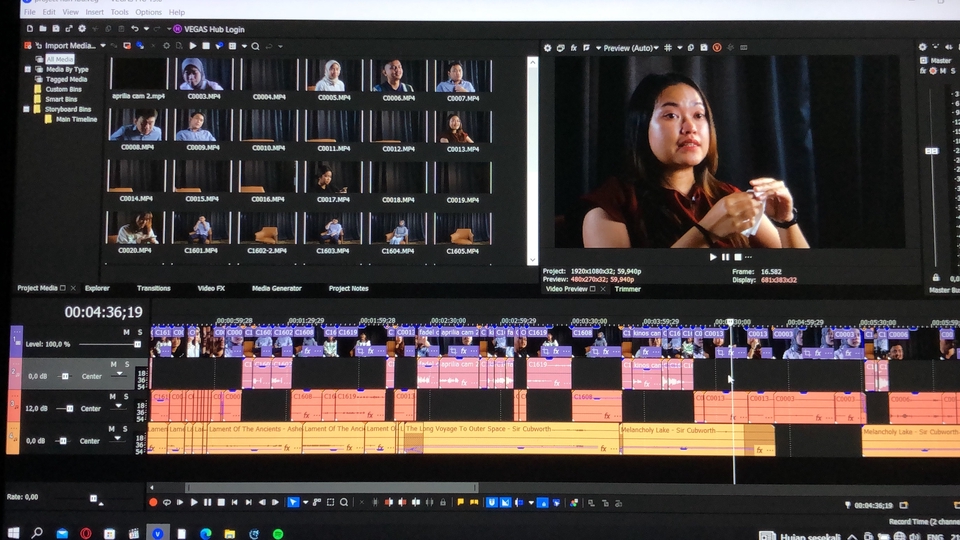
Task: Open the Import Media dropdown arrow
Action: 103,46
